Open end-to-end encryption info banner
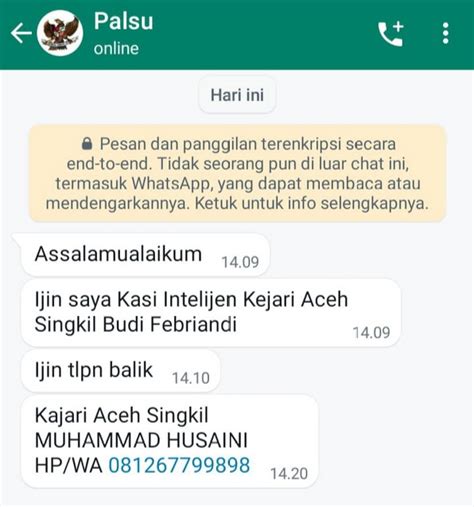This screenshot has height=507, width=474. coord(237,173)
